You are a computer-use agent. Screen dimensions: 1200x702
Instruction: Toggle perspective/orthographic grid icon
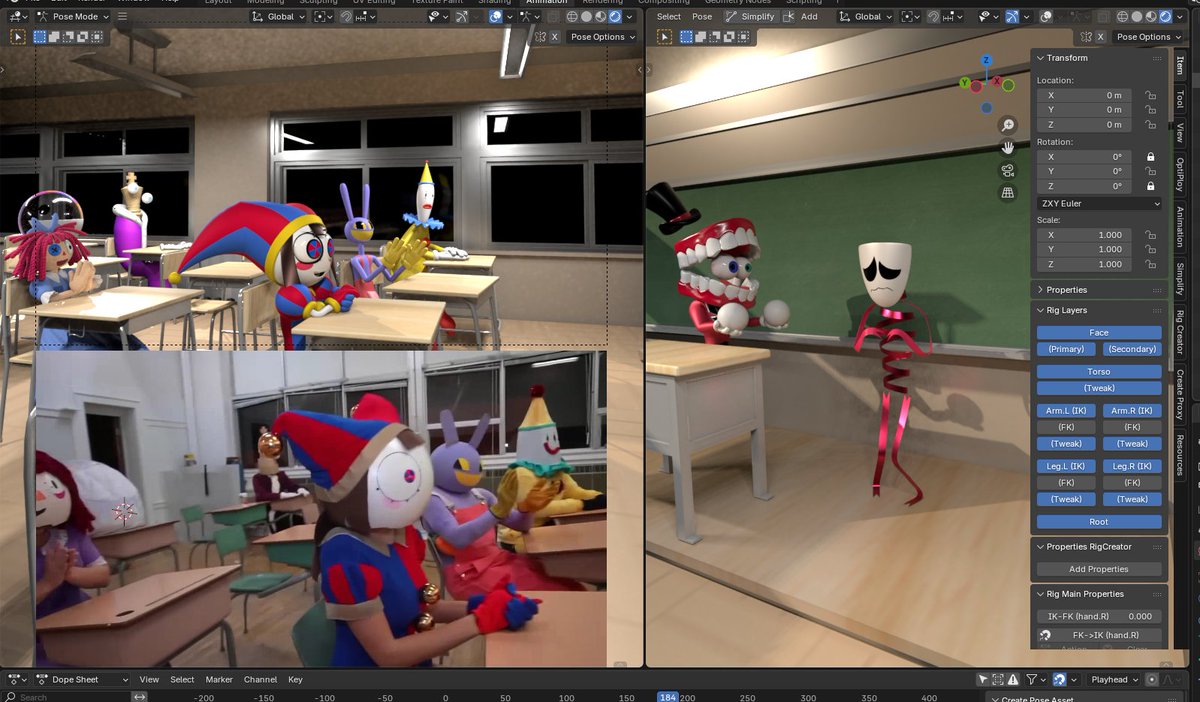pos(1007,192)
